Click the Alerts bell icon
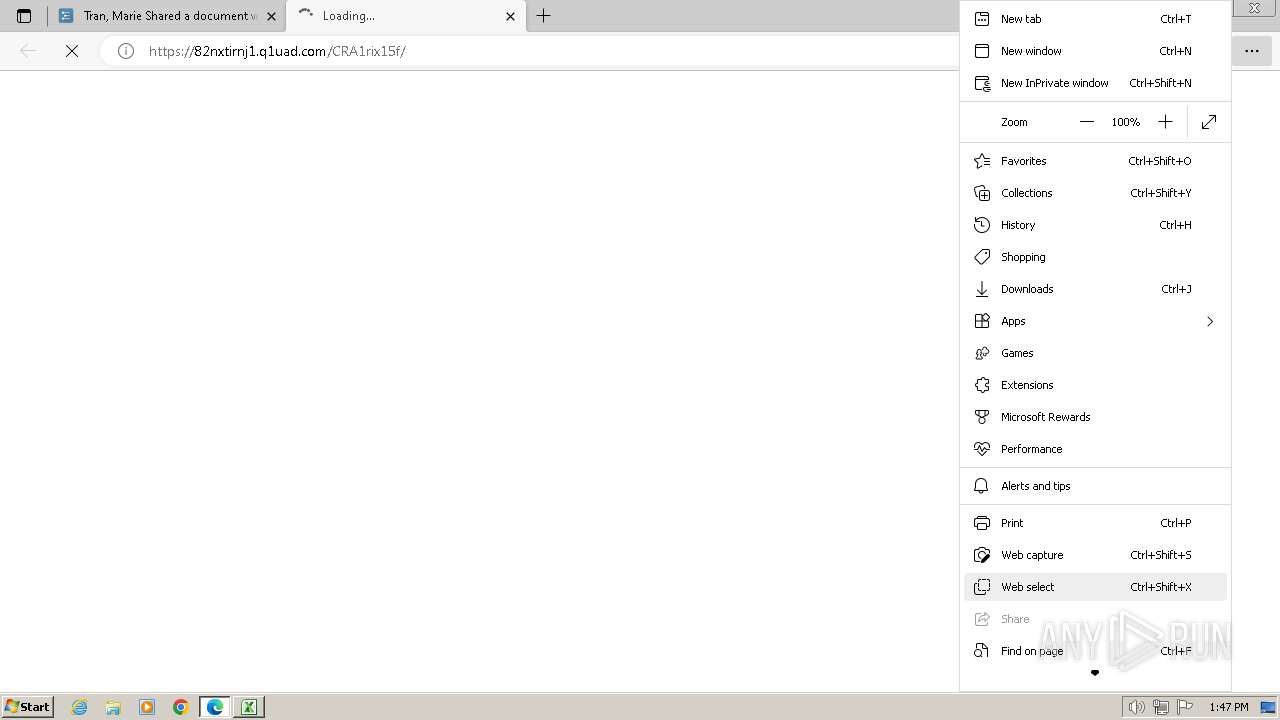This screenshot has width=1280, height=720. coord(982,486)
